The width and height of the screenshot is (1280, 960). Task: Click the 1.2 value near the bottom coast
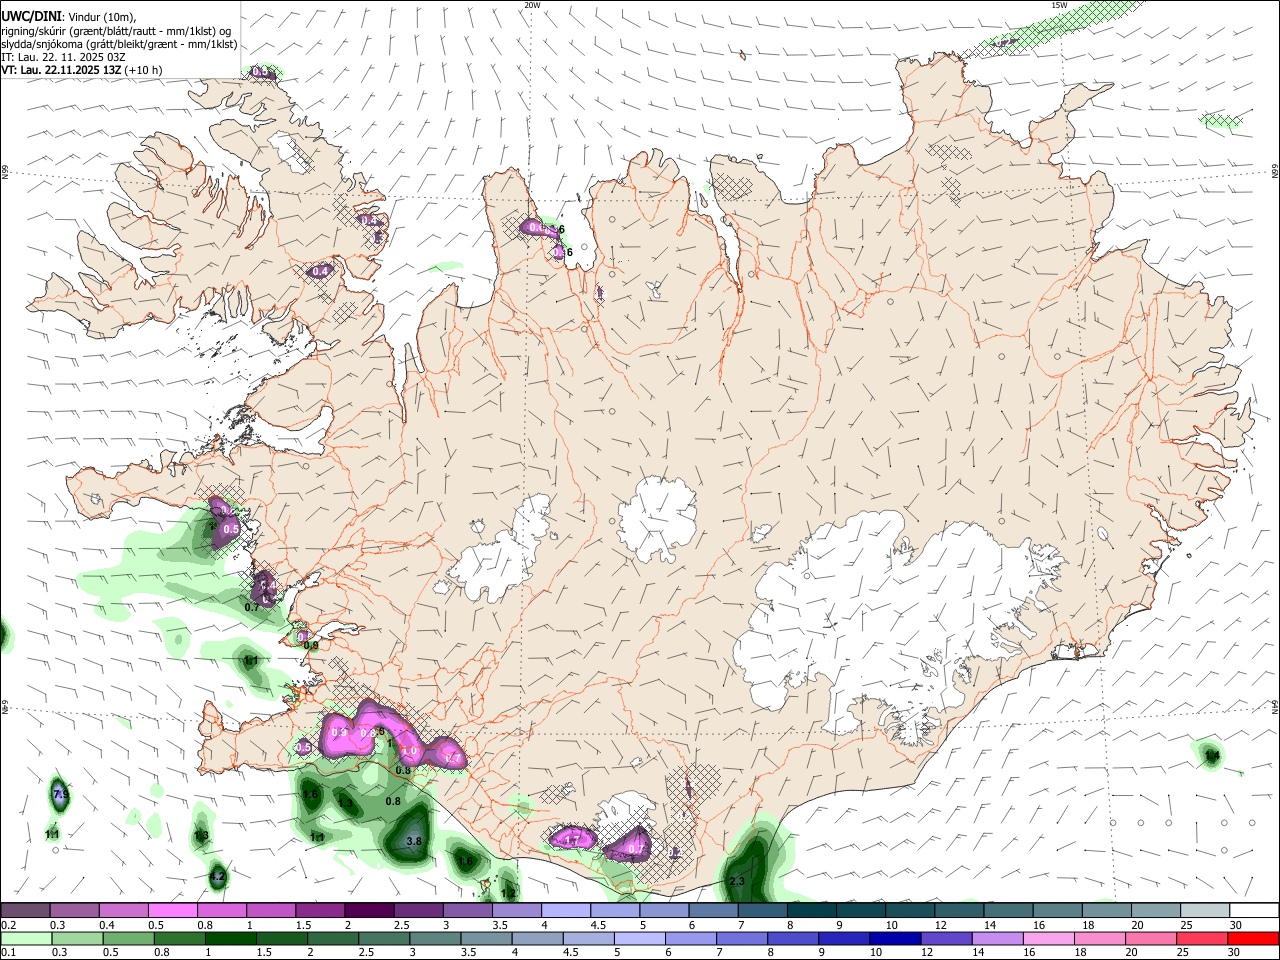coord(508,893)
